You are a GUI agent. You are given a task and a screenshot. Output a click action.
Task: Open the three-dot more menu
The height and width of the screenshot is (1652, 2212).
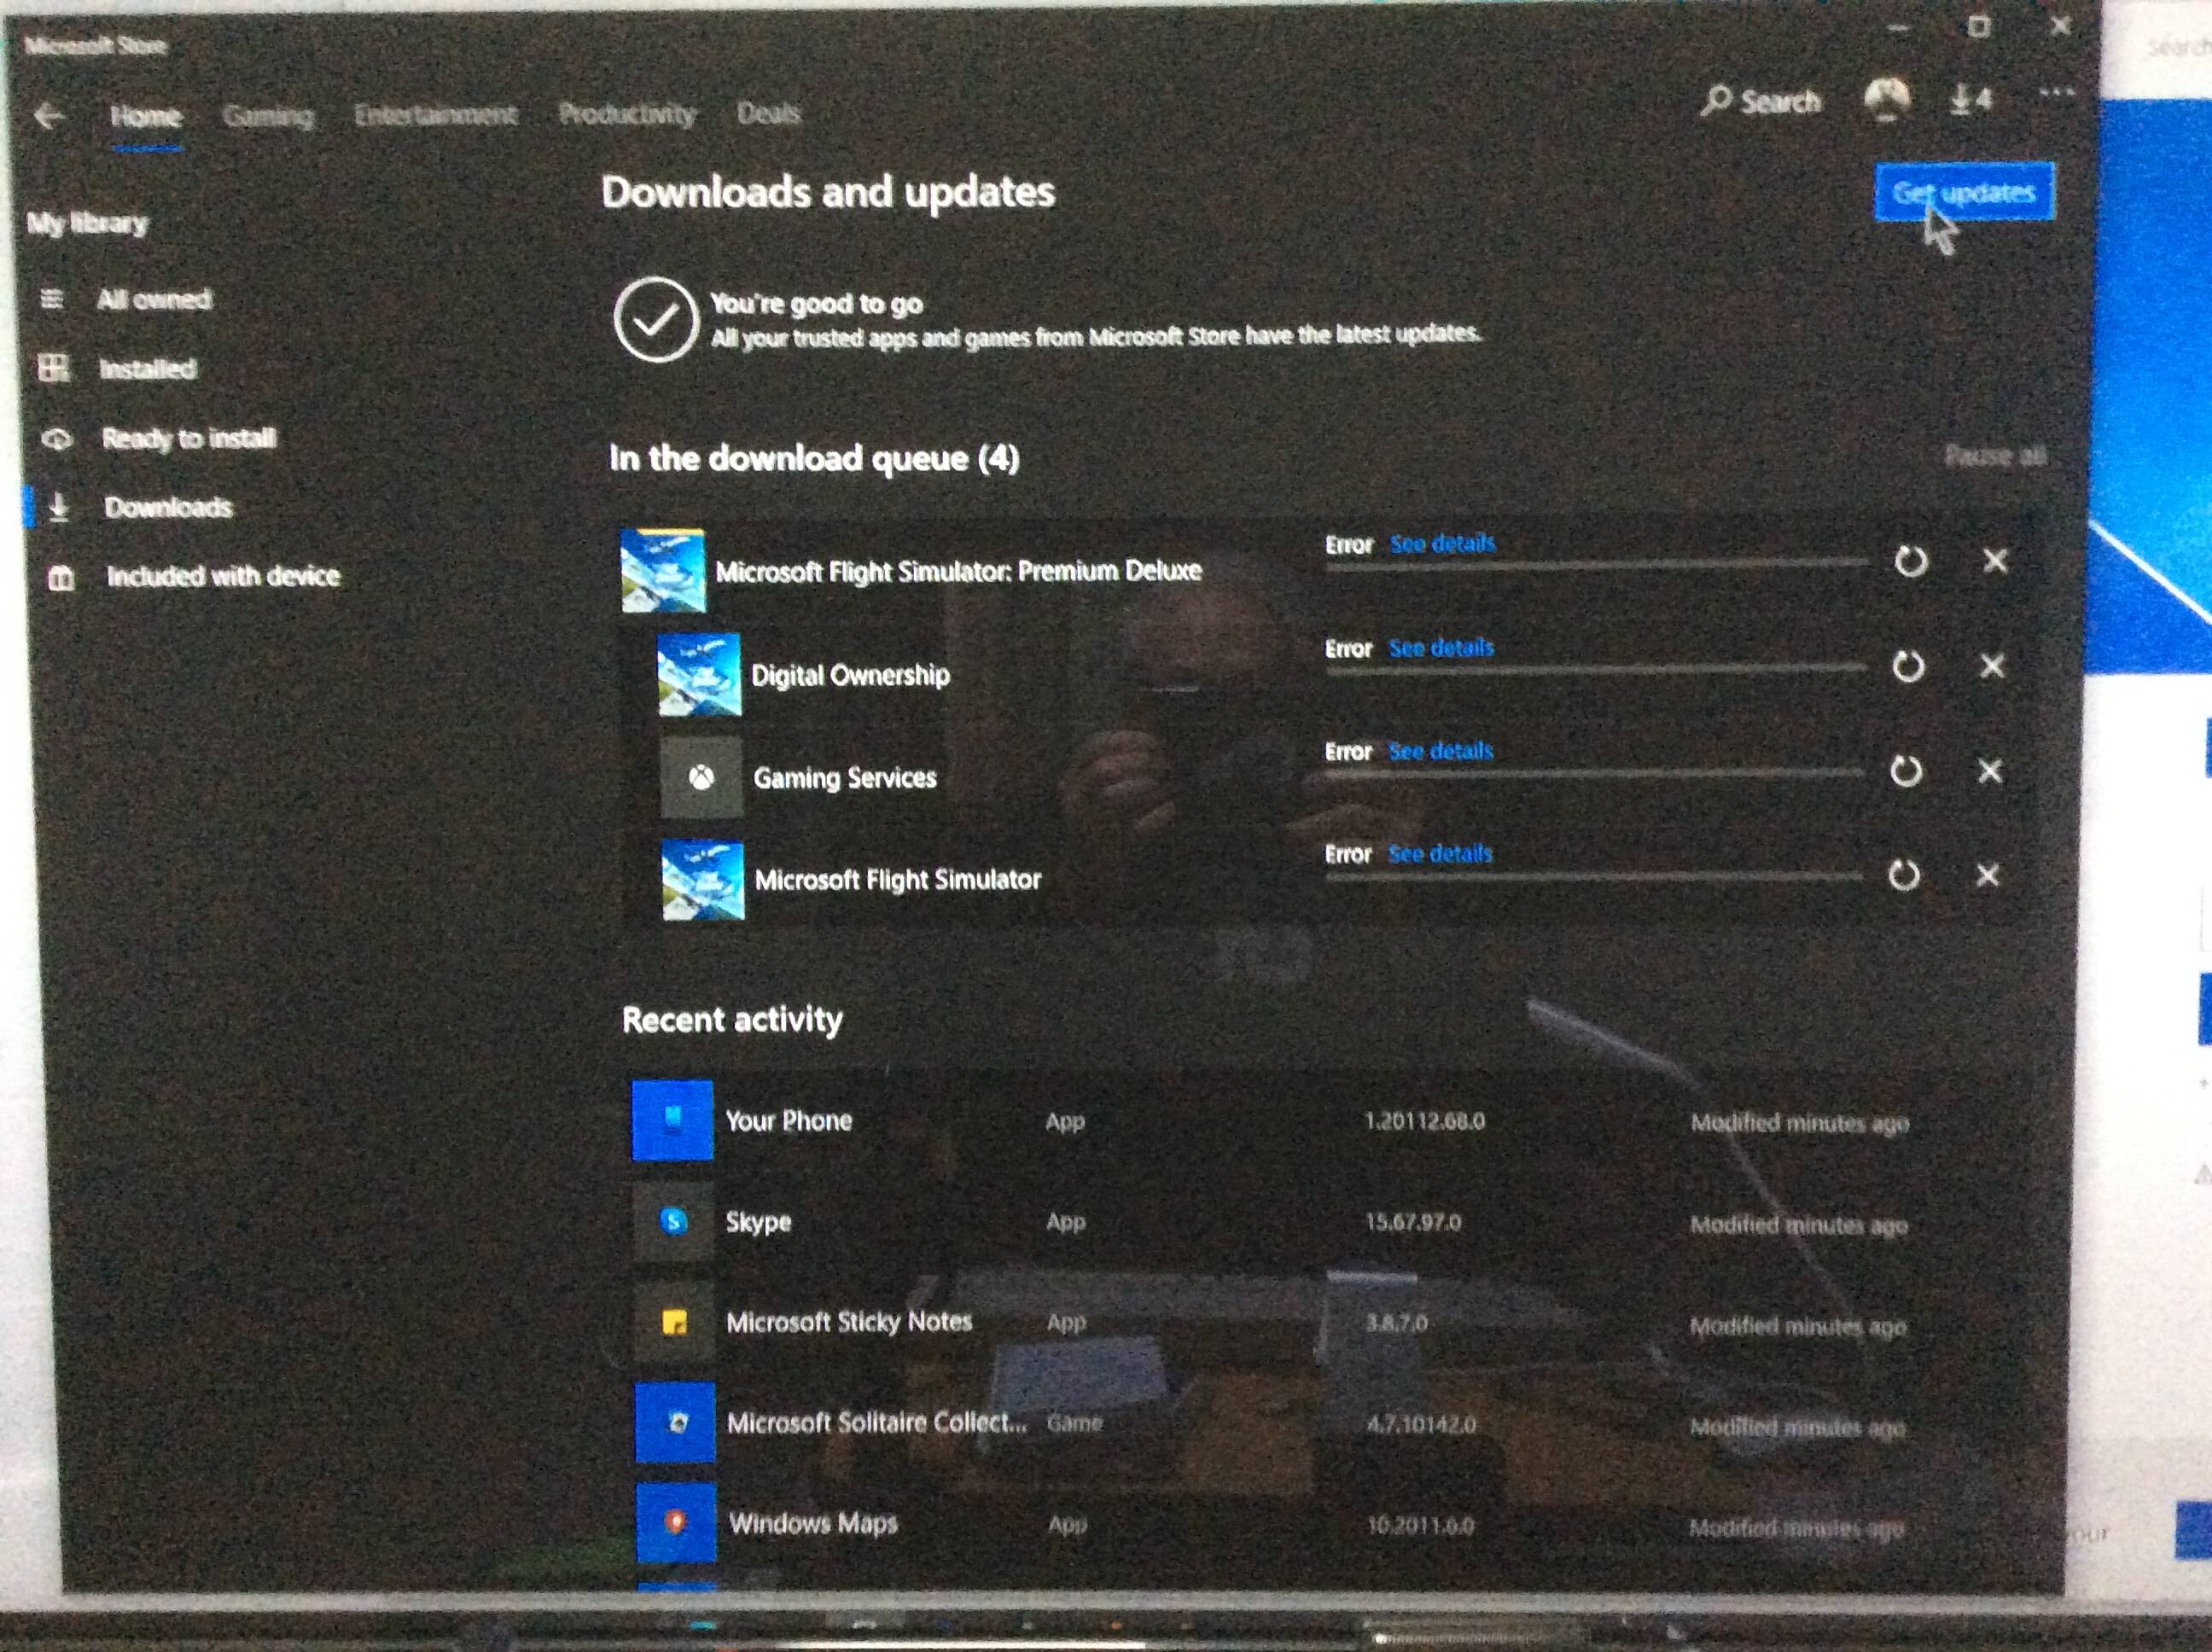click(x=2055, y=94)
